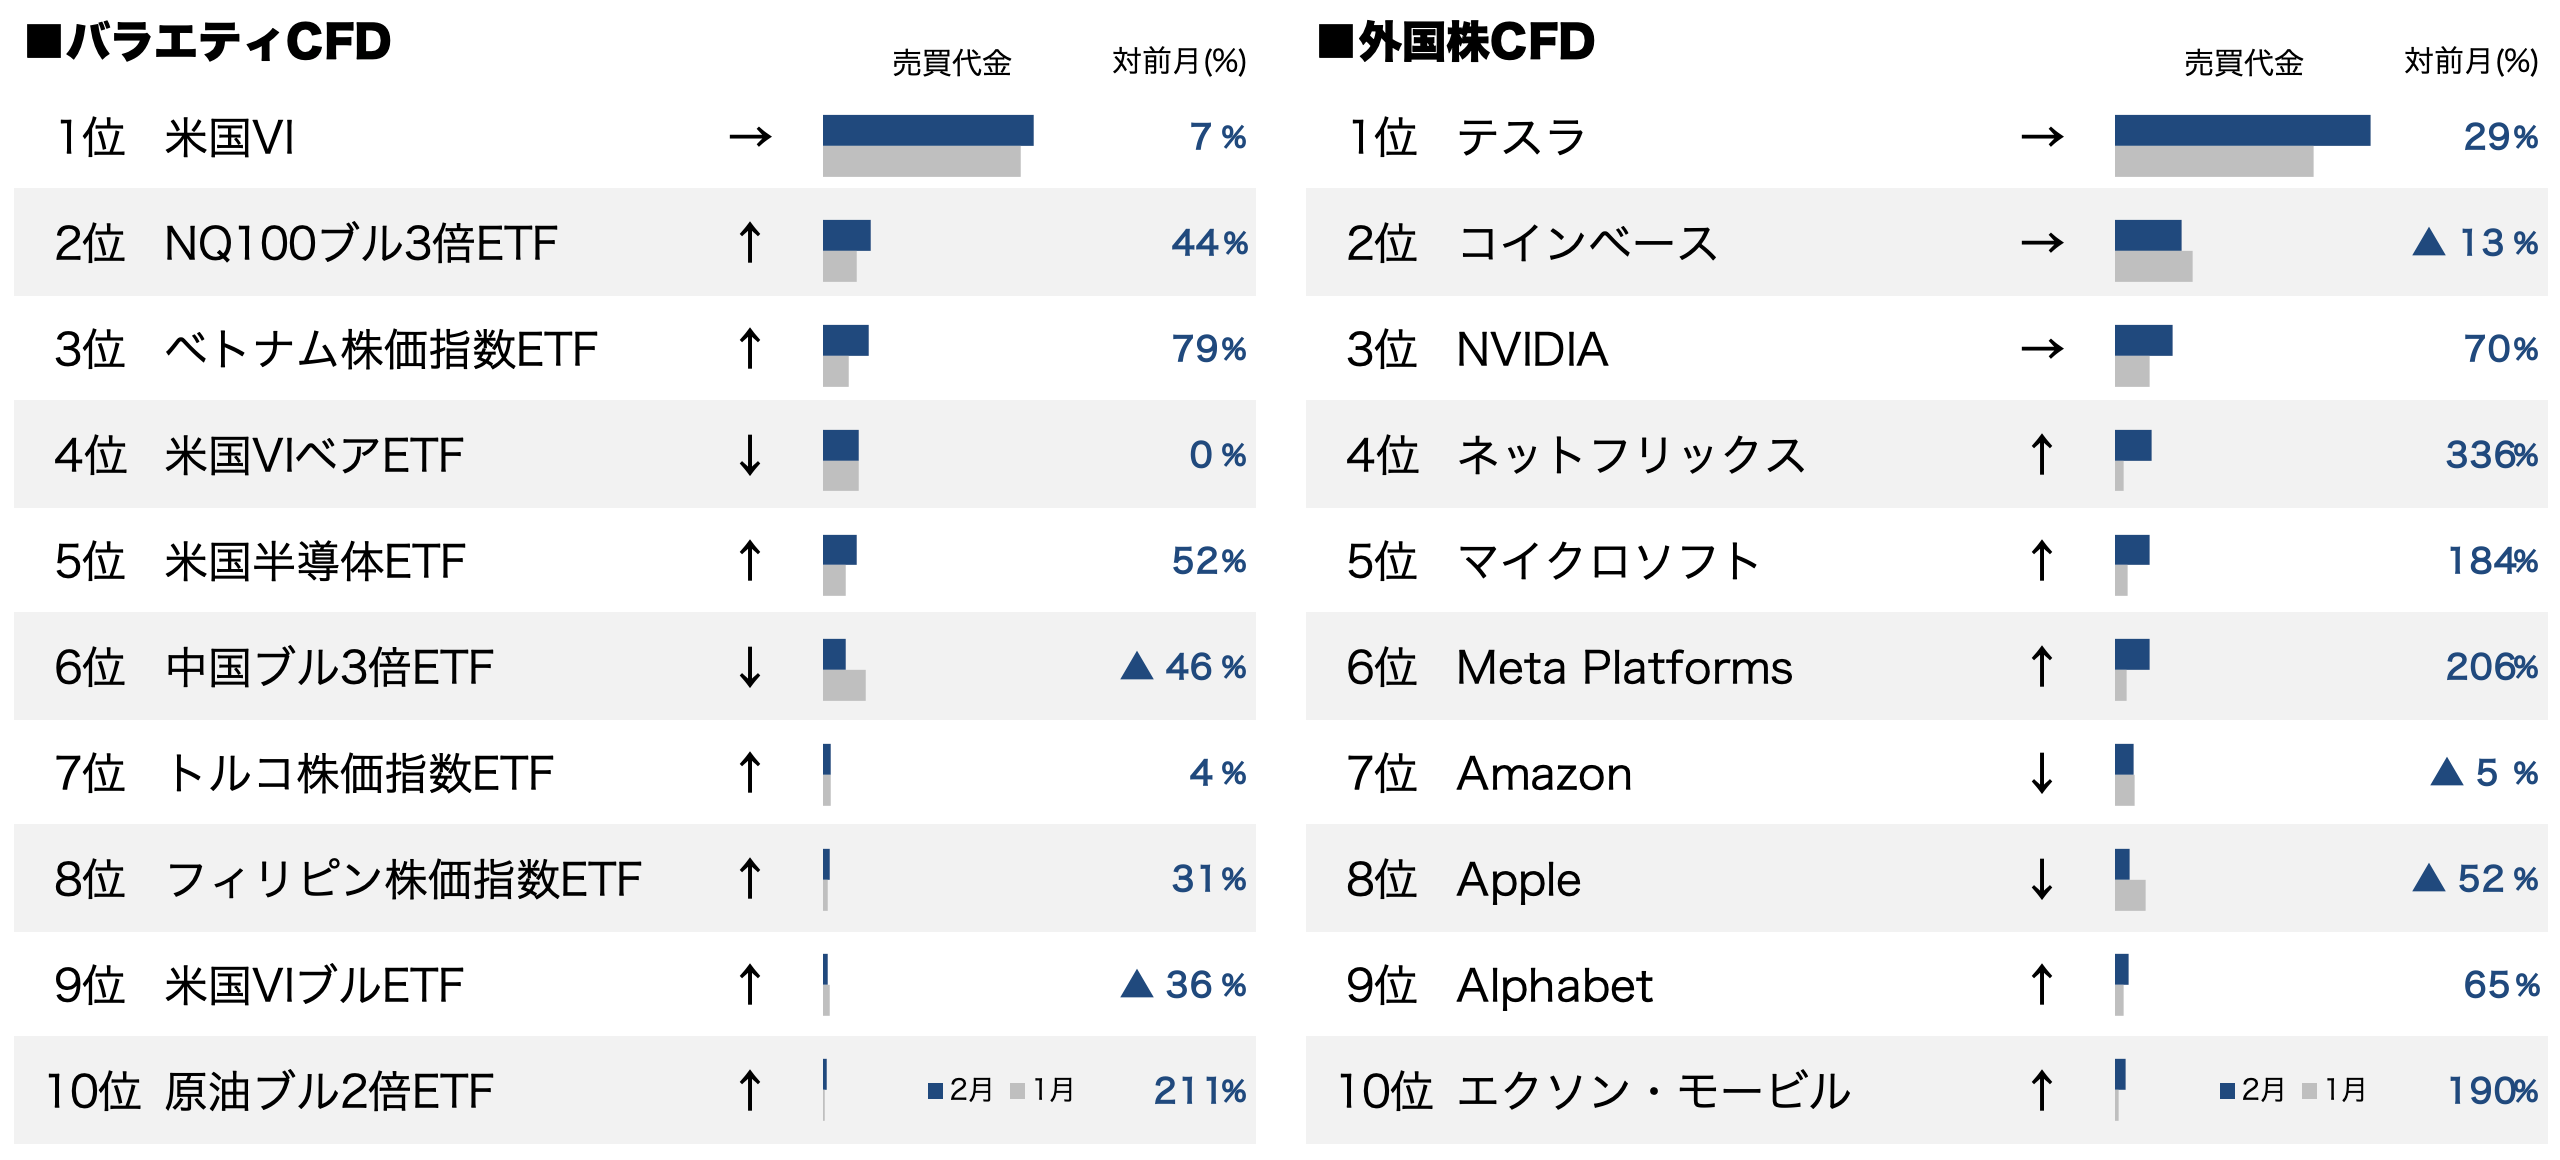Click the up arrow beside Meta Platforms

pyautogui.click(x=2042, y=667)
